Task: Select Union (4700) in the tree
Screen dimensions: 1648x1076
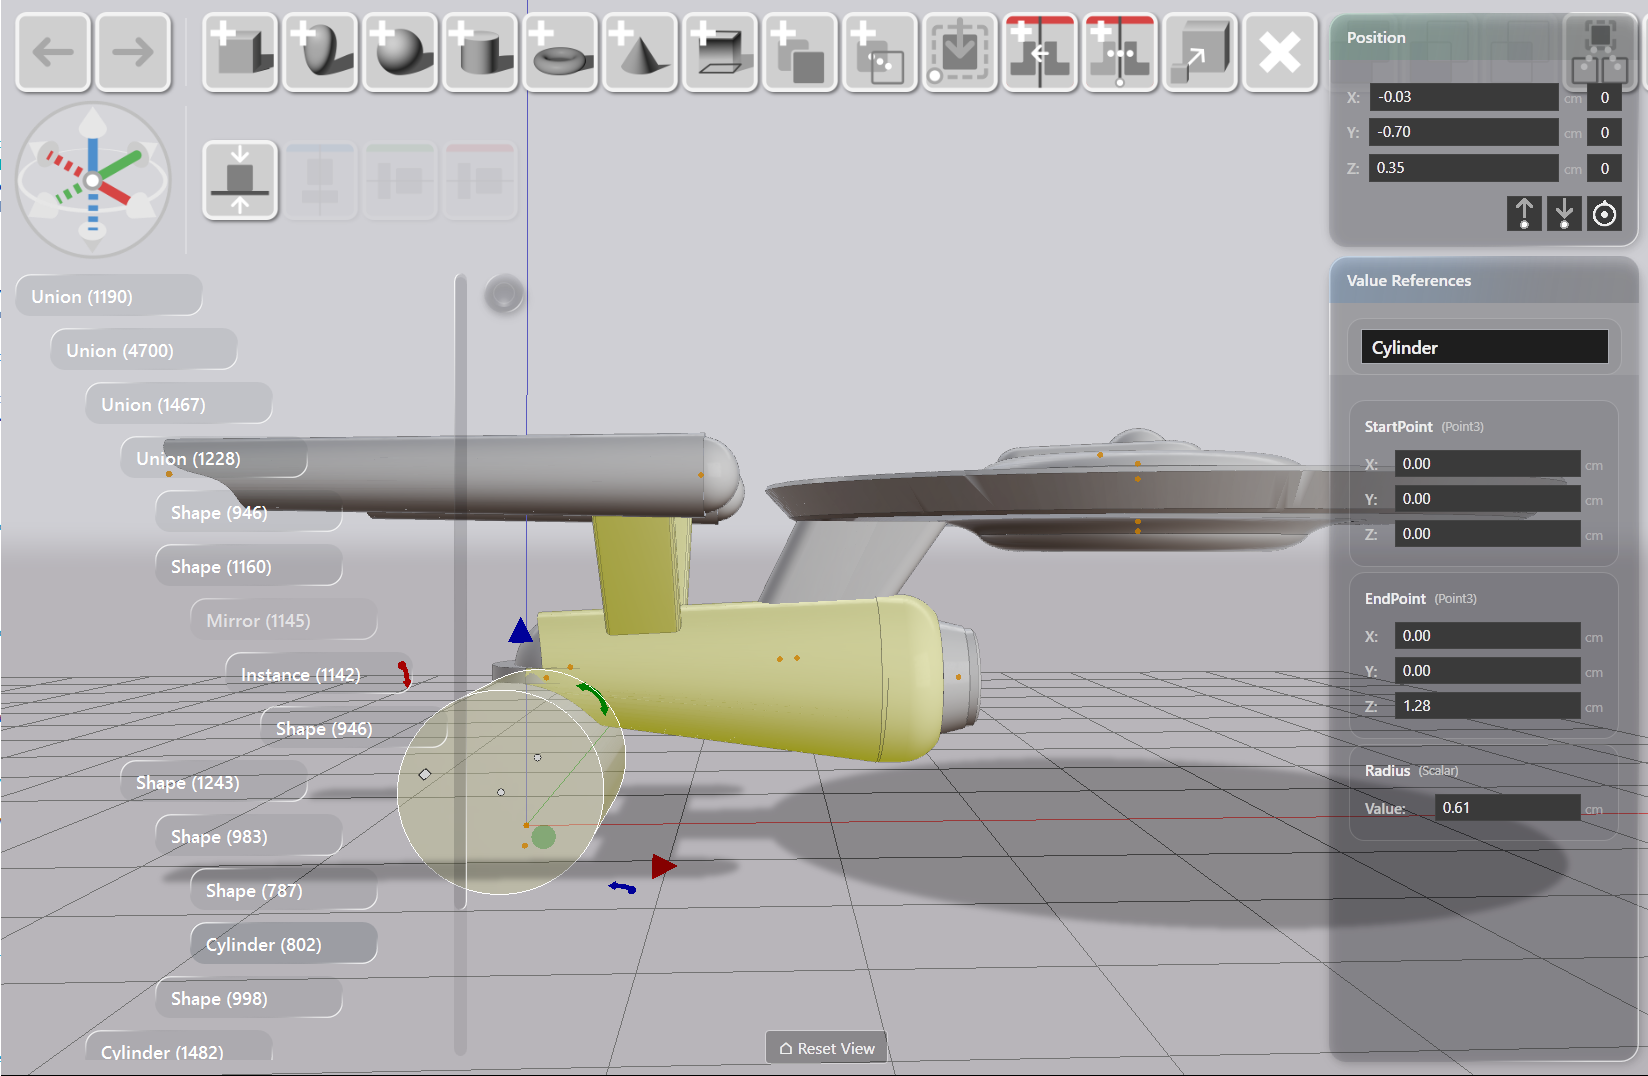Action: (x=144, y=350)
